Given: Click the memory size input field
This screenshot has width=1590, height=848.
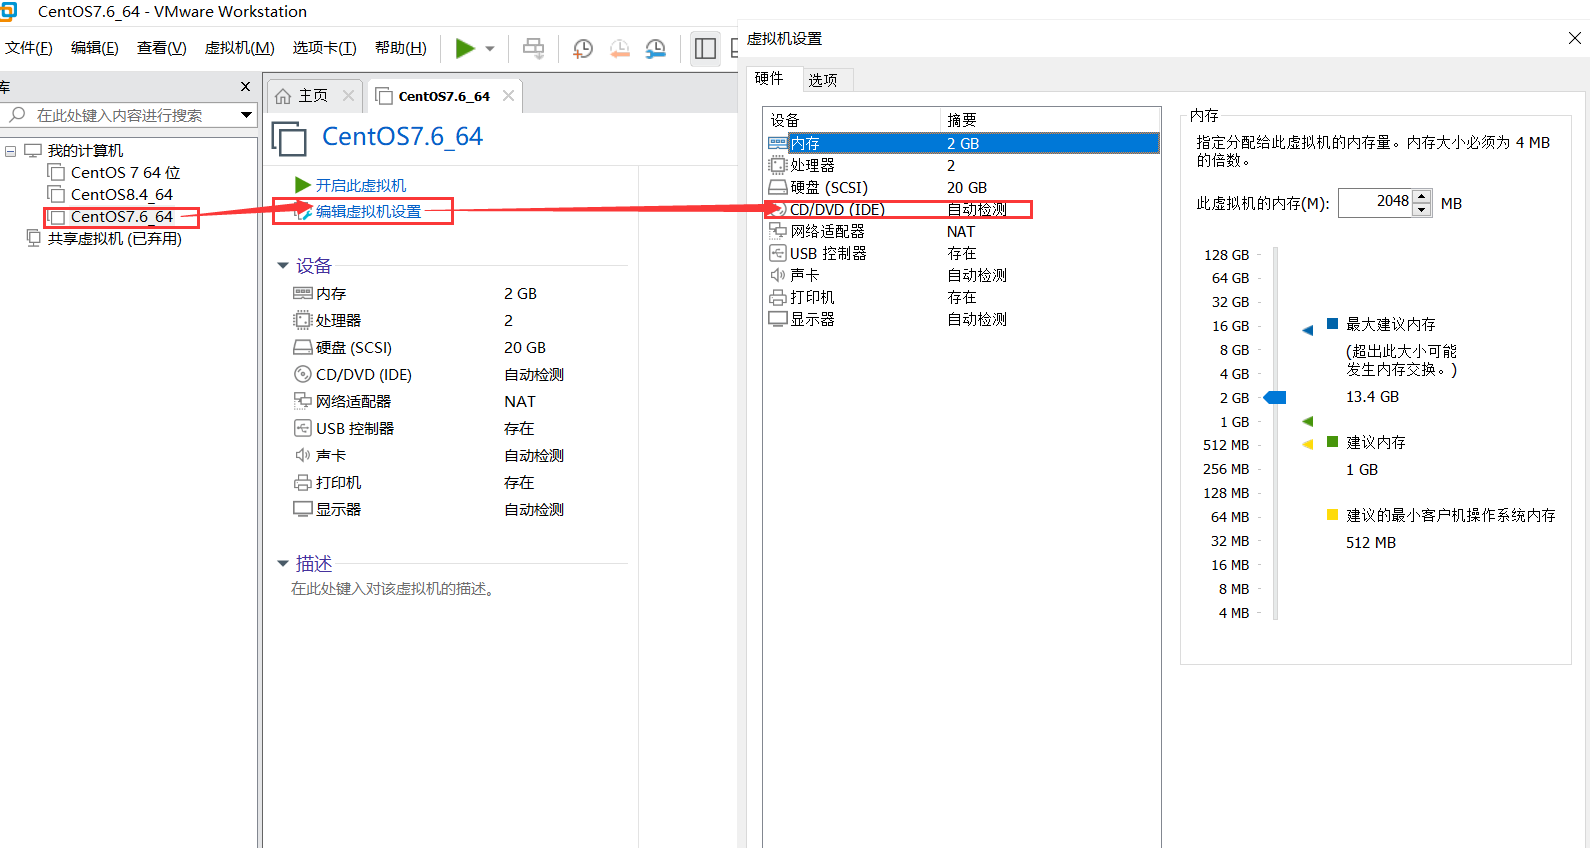Looking at the screenshot, I should click(1376, 203).
